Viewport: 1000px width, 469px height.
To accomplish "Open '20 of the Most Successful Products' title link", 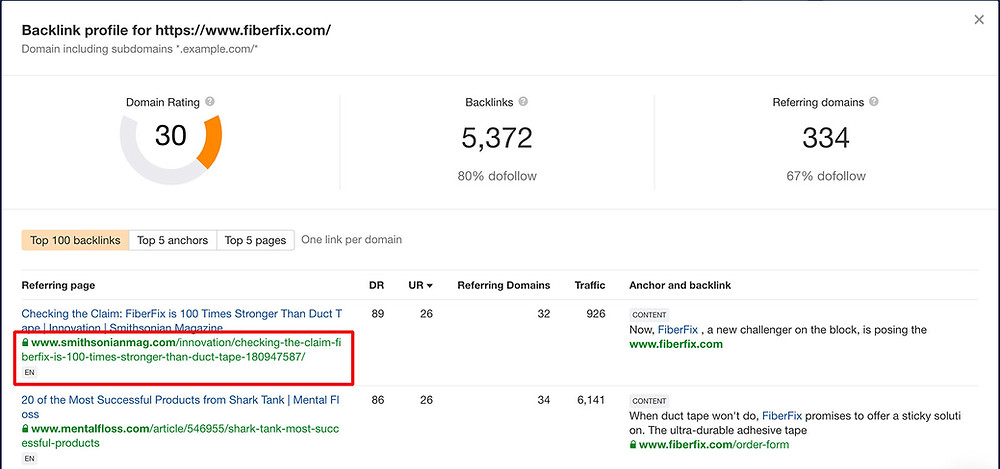I will coord(182,407).
